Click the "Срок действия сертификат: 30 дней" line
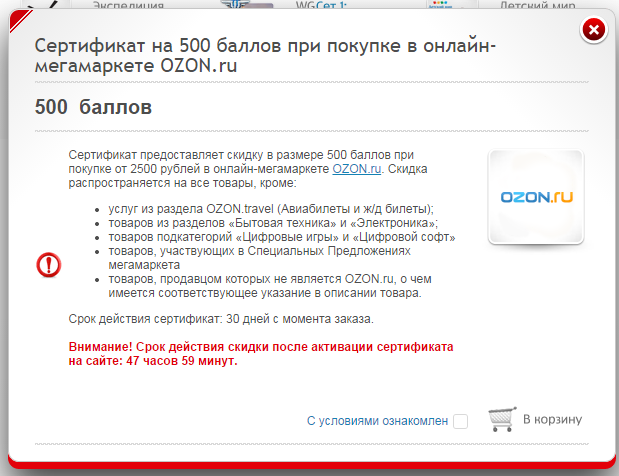 [221, 318]
